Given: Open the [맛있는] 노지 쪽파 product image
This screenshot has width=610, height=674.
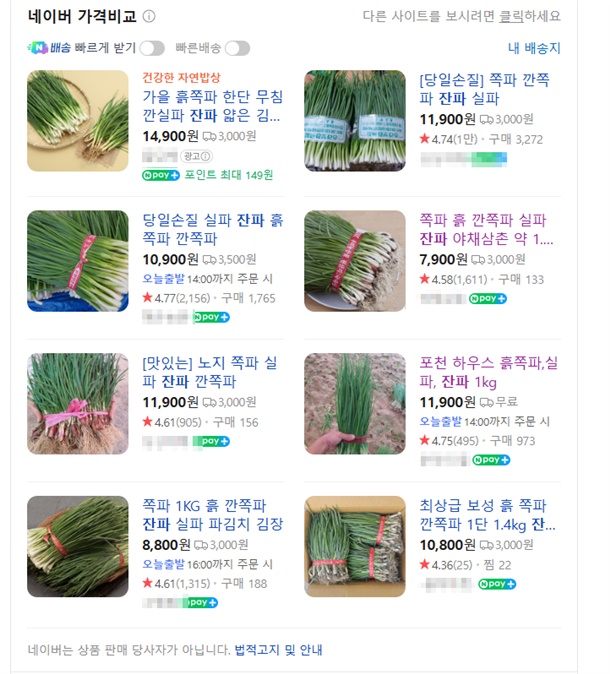Looking at the screenshot, I should coord(78,403).
